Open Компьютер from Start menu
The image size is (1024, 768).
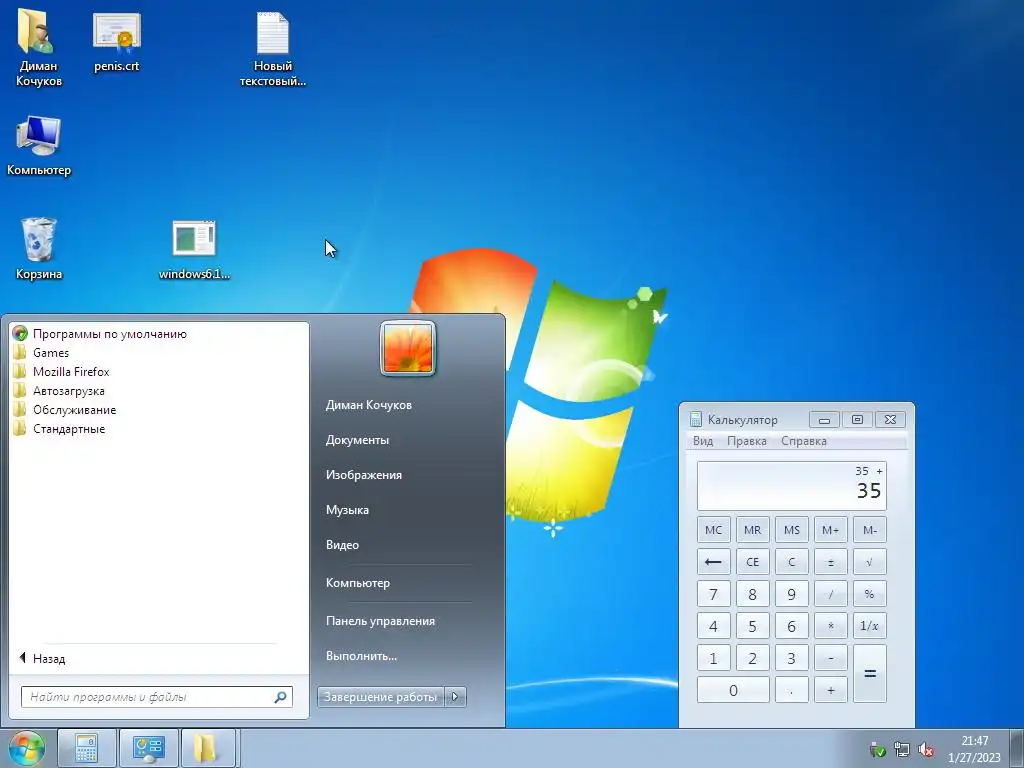358,583
